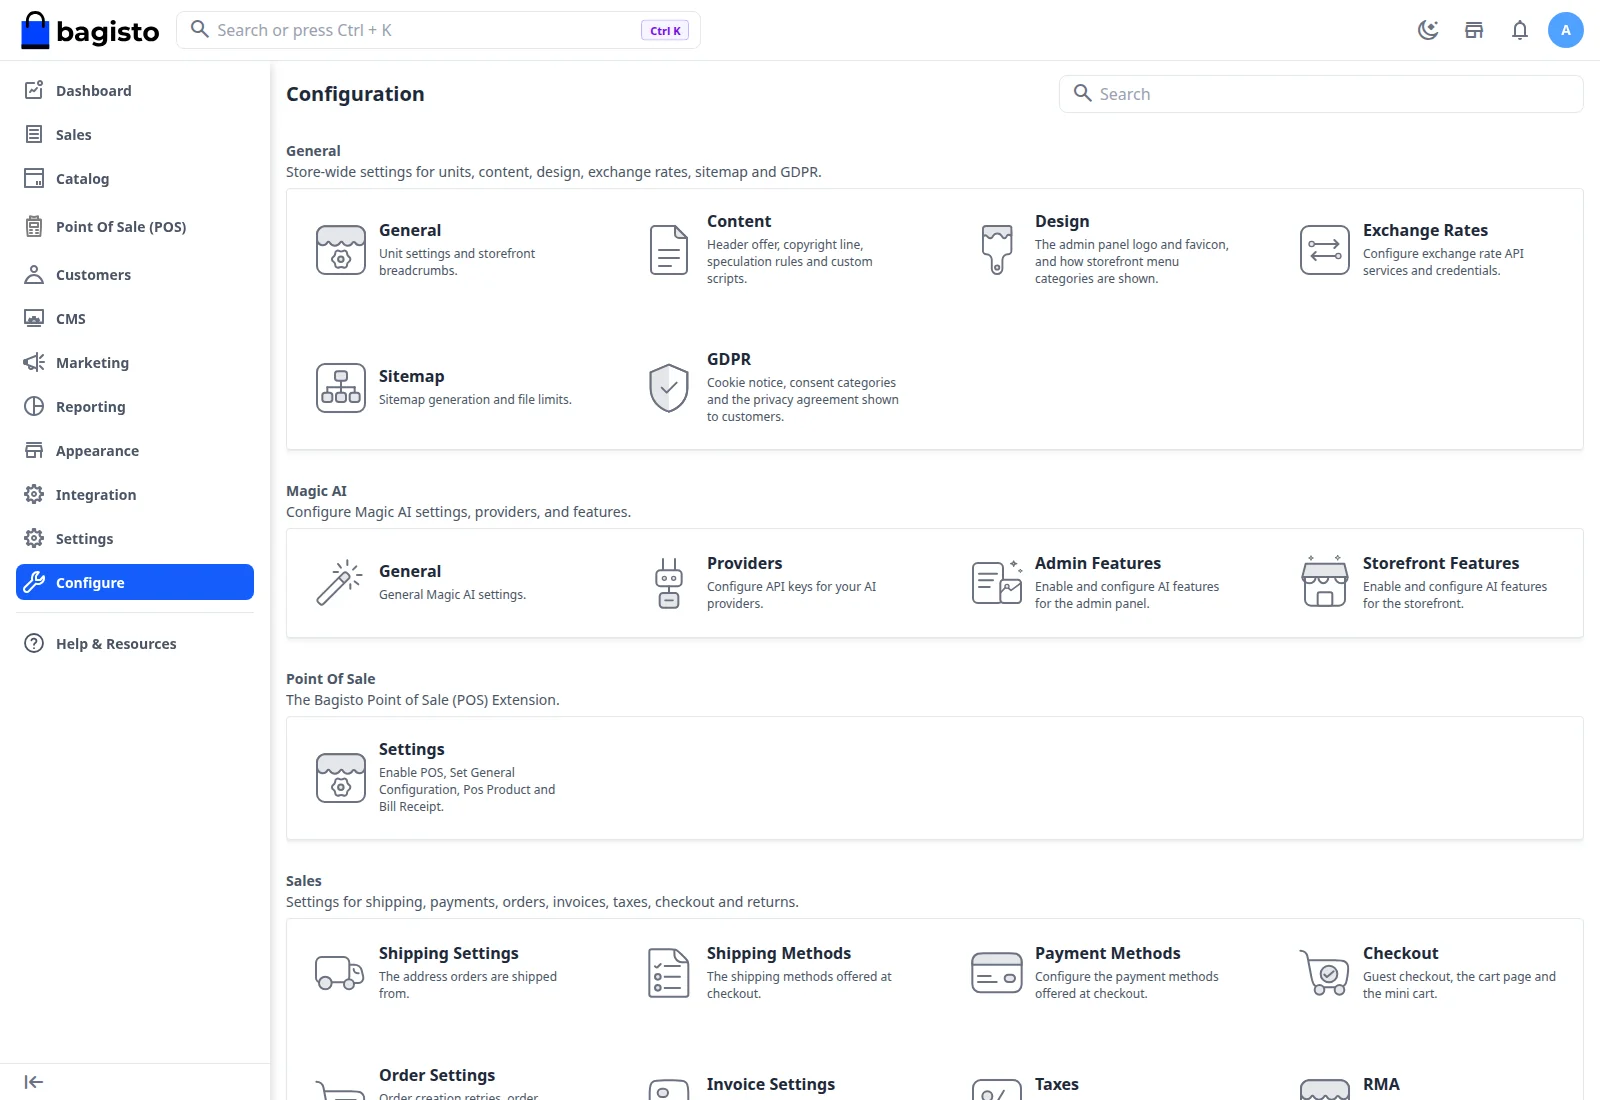This screenshot has height=1100, width=1600.
Task: Click the Point Of Sale Settings icon
Action: (x=341, y=778)
